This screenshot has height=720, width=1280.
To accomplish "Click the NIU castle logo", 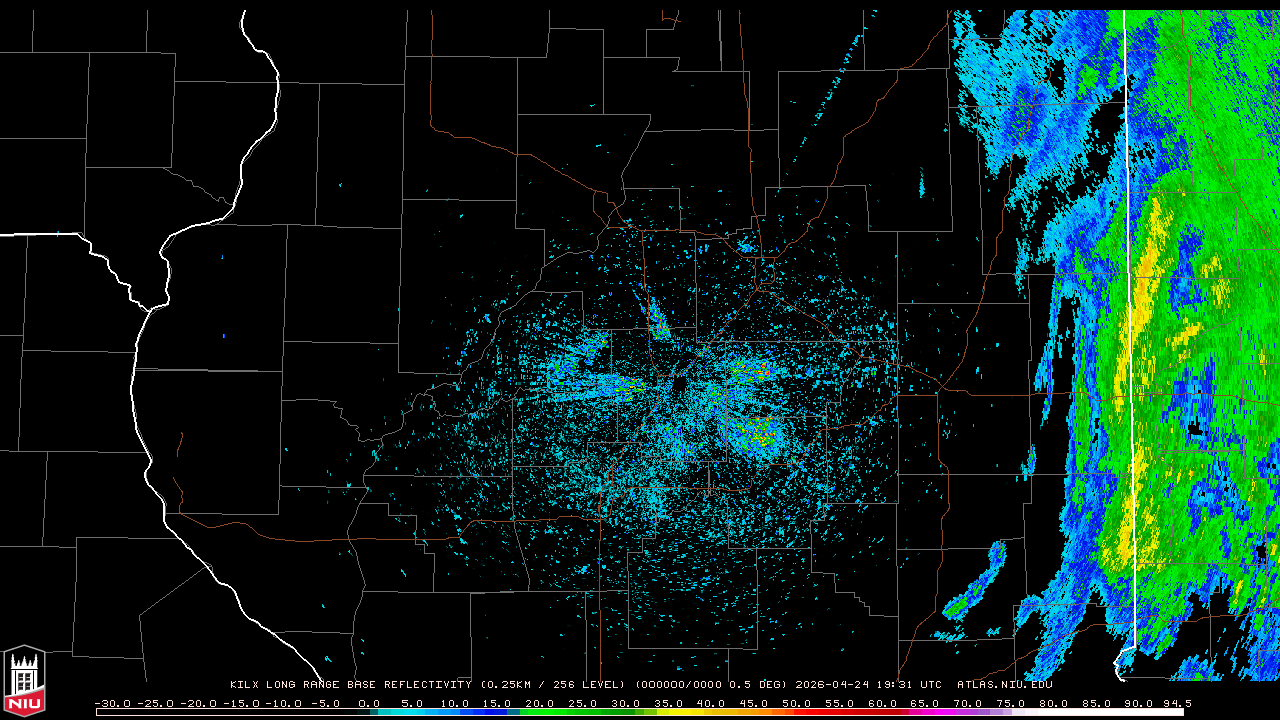I will (x=24, y=682).
